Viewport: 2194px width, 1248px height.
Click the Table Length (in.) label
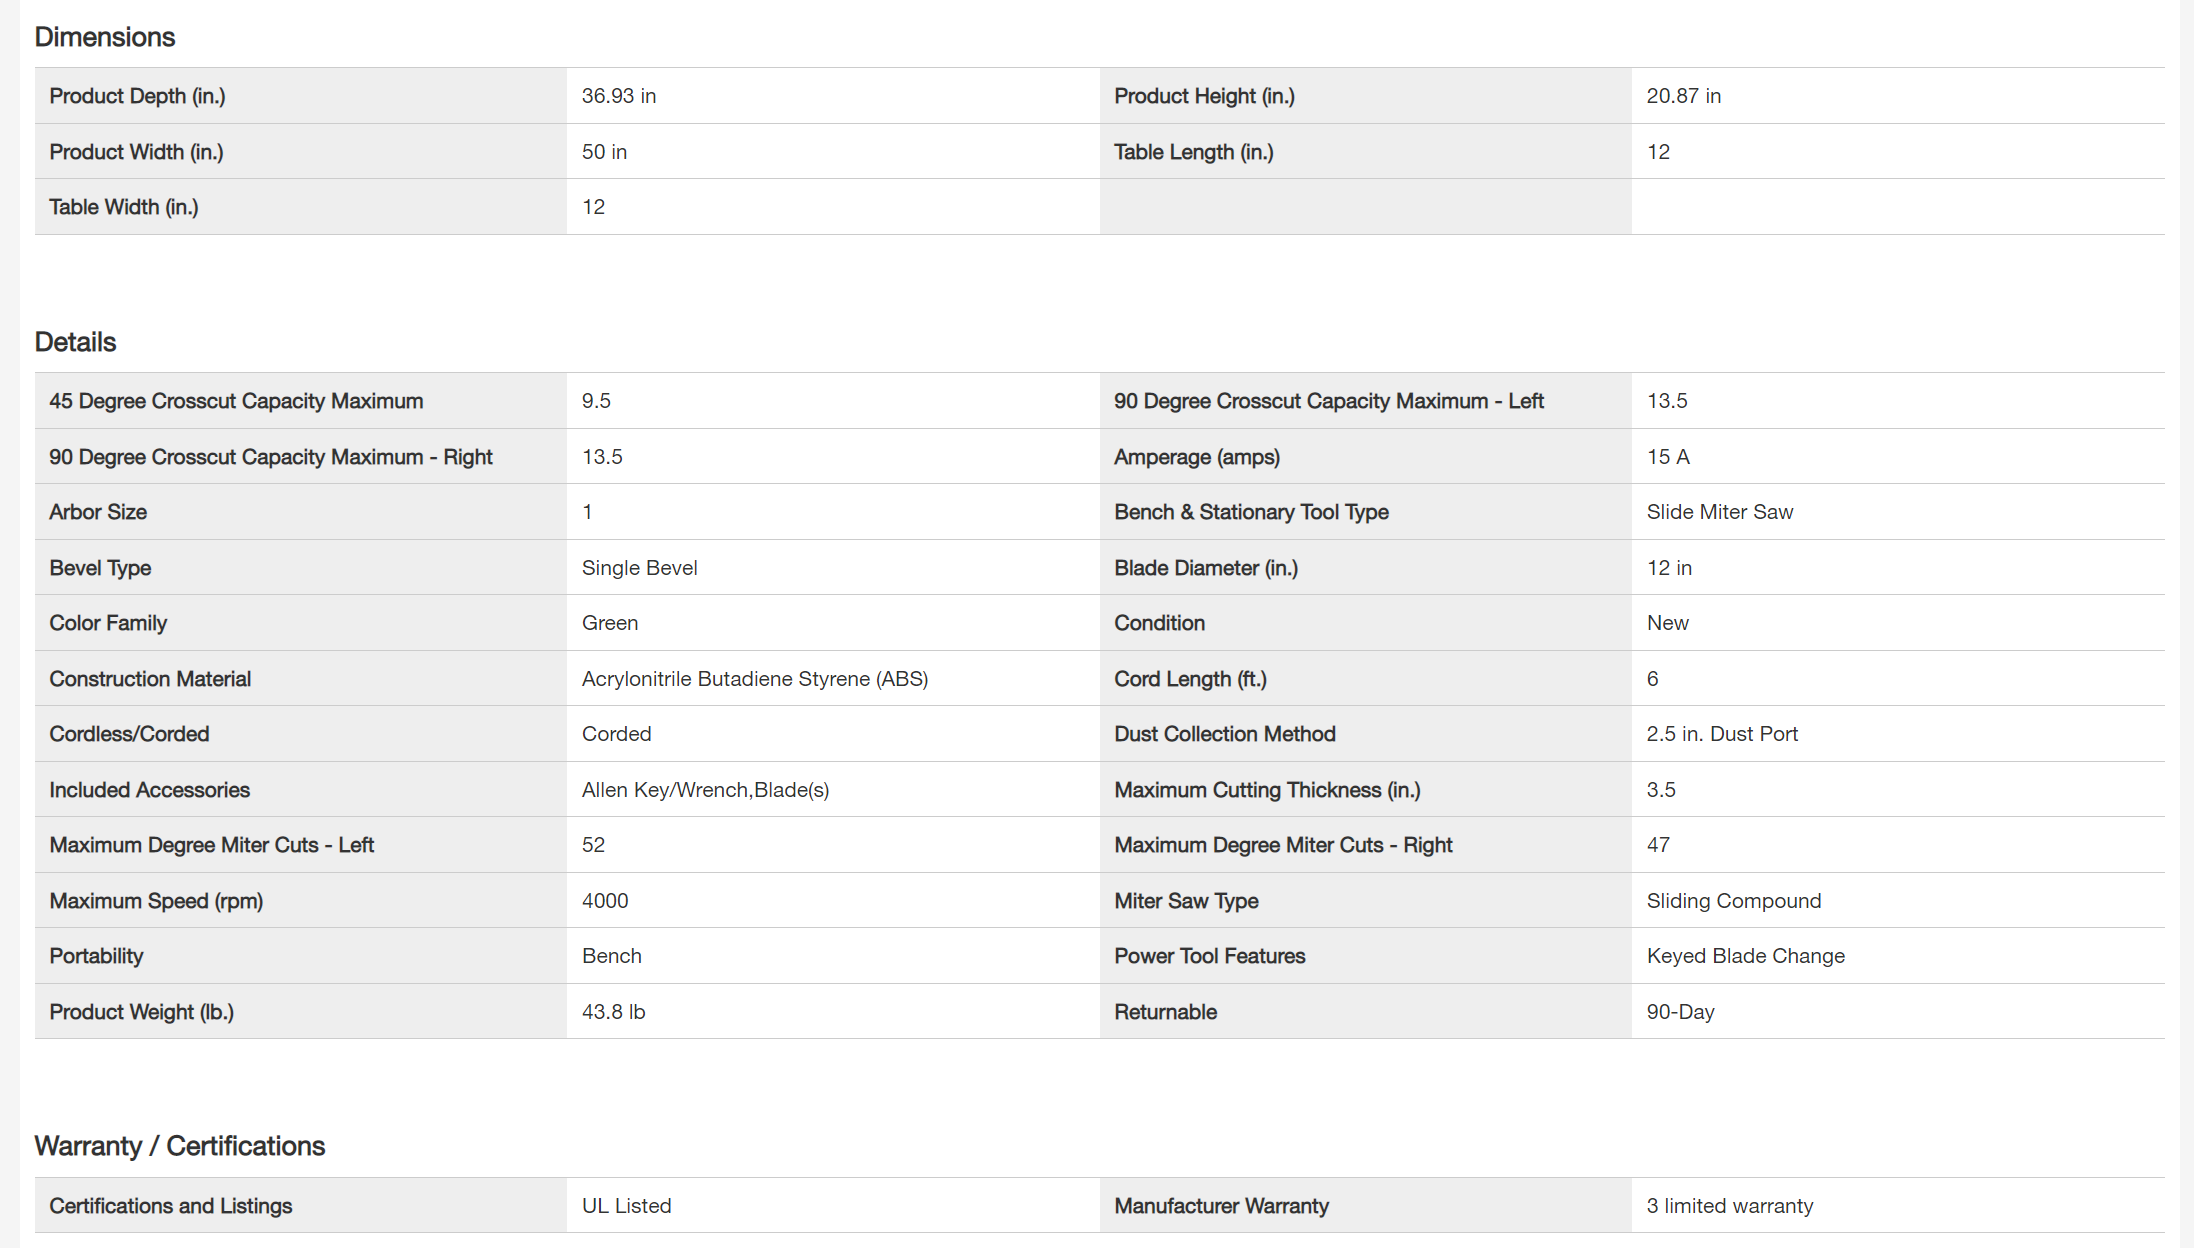click(x=1194, y=152)
